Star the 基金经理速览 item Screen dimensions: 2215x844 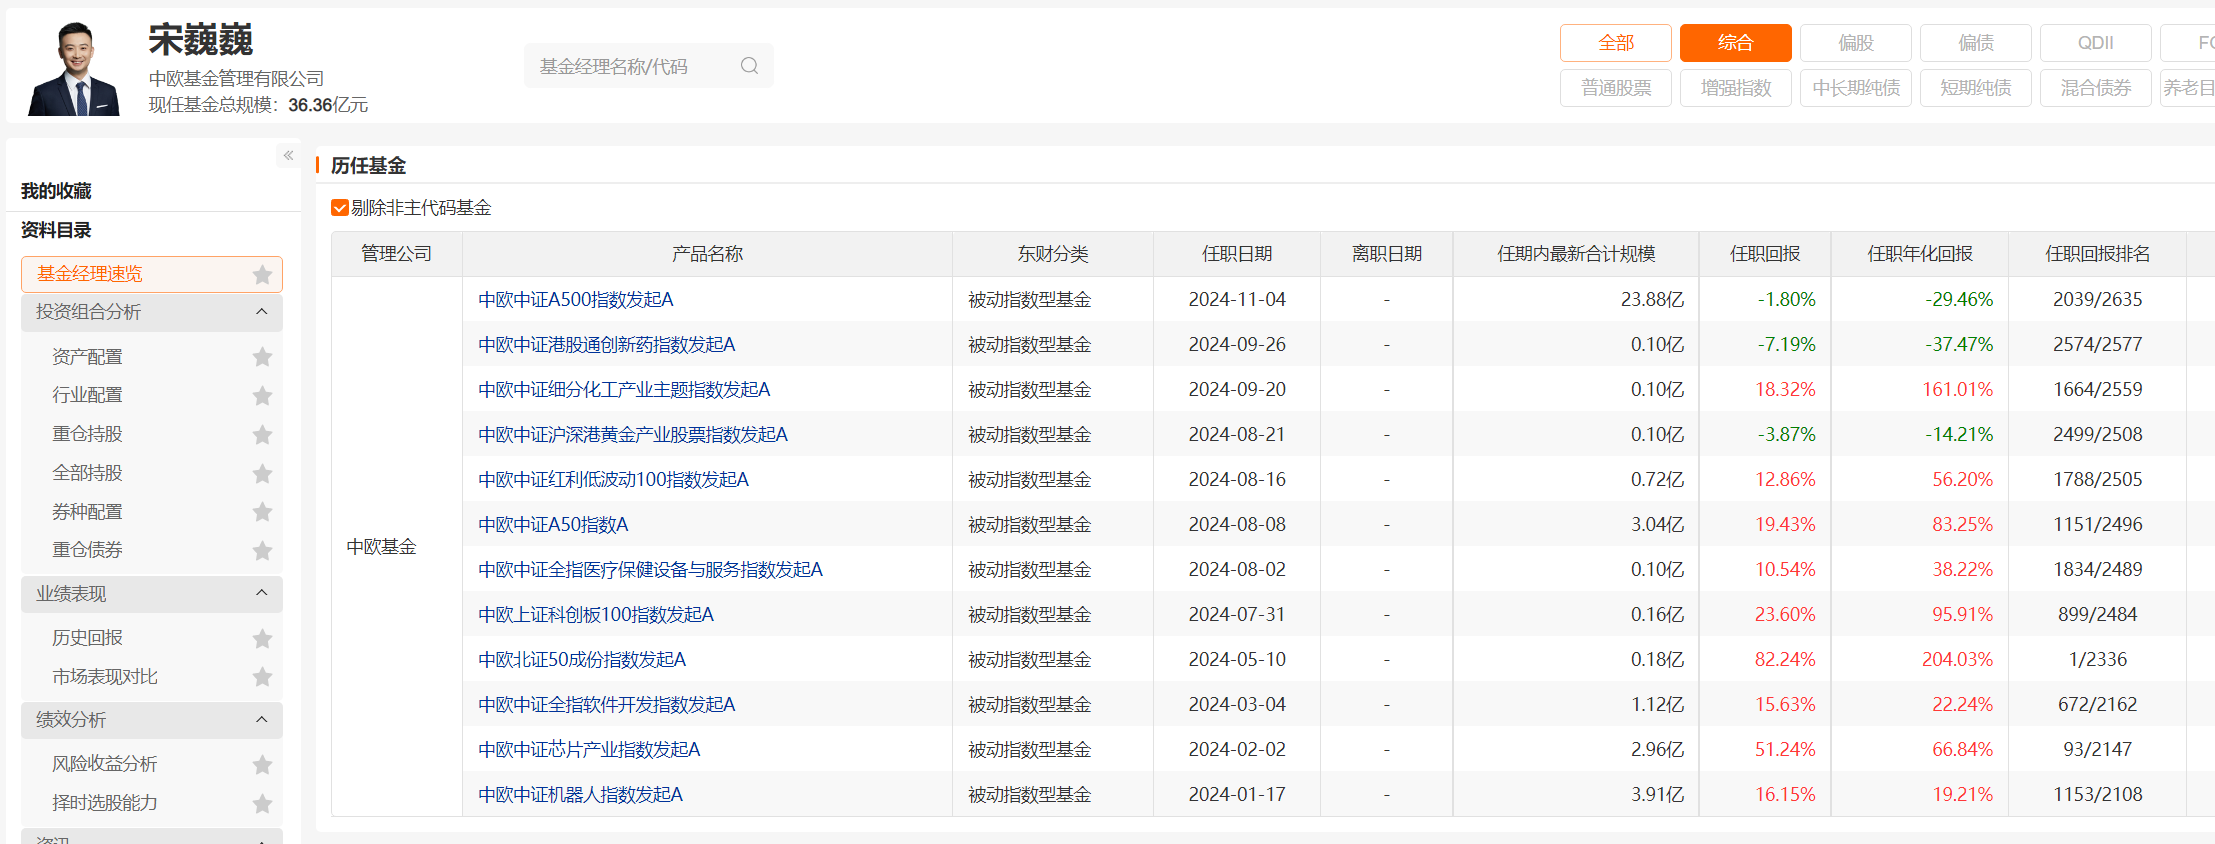[x=262, y=274]
